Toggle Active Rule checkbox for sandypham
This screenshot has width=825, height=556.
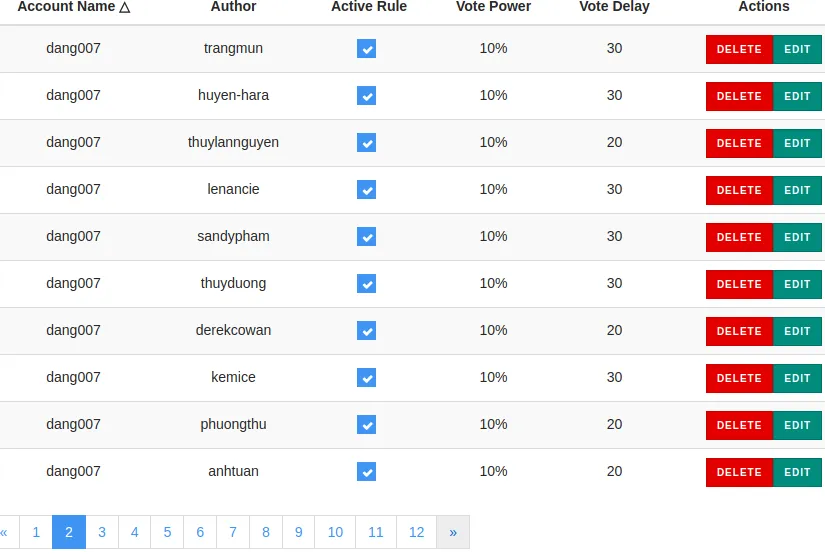[x=366, y=236]
